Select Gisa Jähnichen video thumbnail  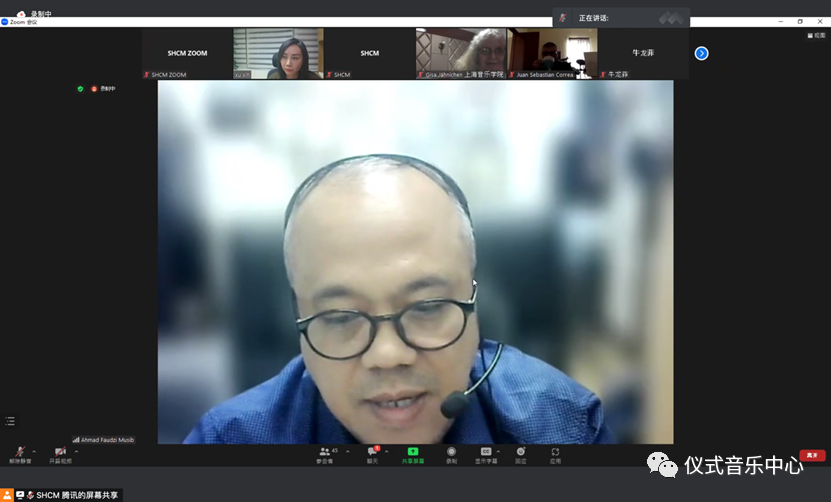pyautogui.click(x=461, y=53)
